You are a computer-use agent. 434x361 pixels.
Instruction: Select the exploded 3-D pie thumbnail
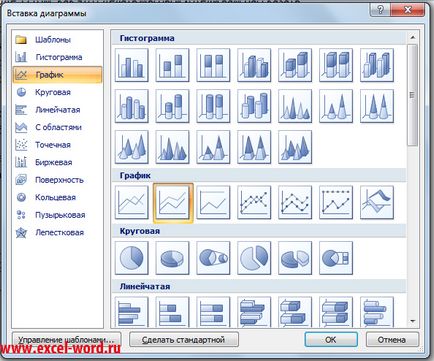pos(295,258)
